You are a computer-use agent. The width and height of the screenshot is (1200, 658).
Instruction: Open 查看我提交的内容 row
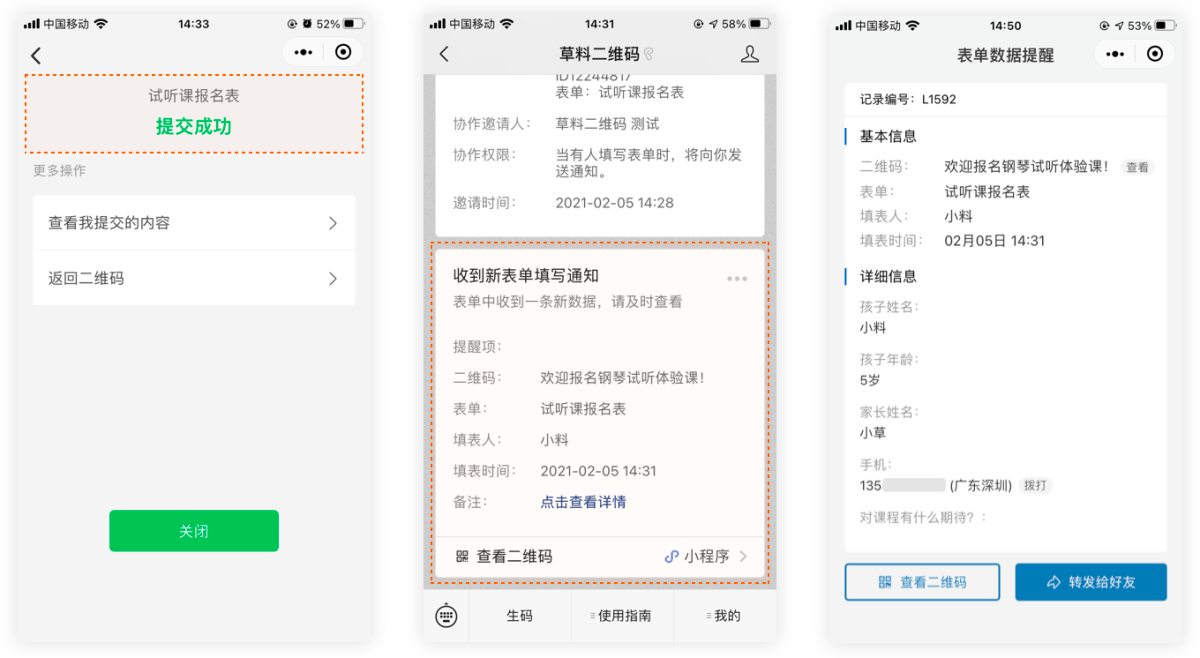(x=194, y=223)
